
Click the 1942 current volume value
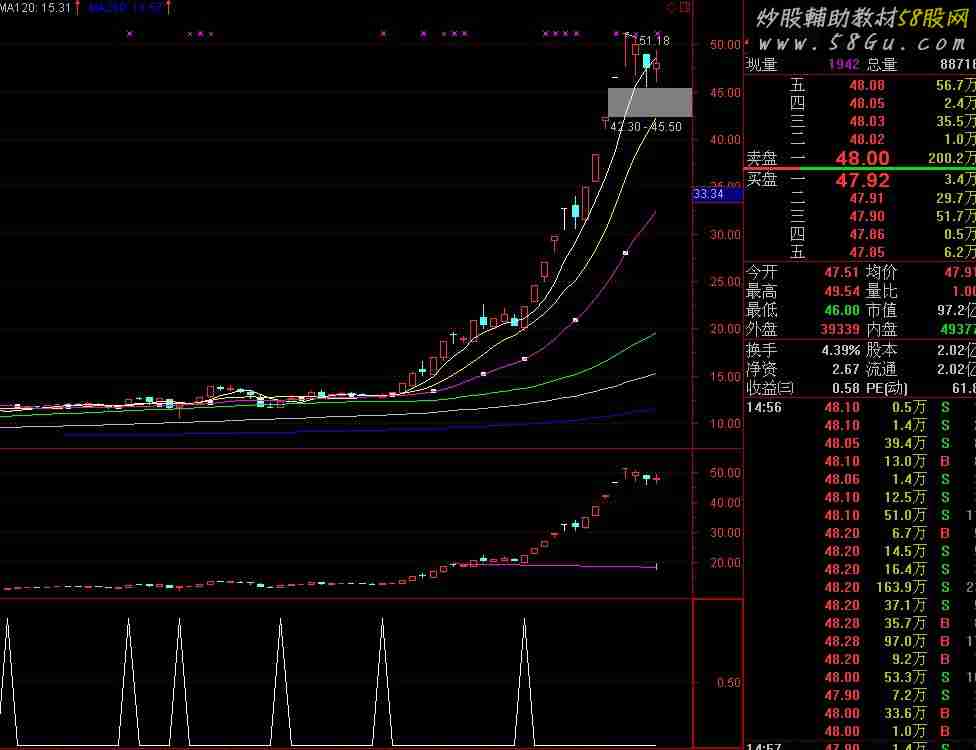point(843,64)
